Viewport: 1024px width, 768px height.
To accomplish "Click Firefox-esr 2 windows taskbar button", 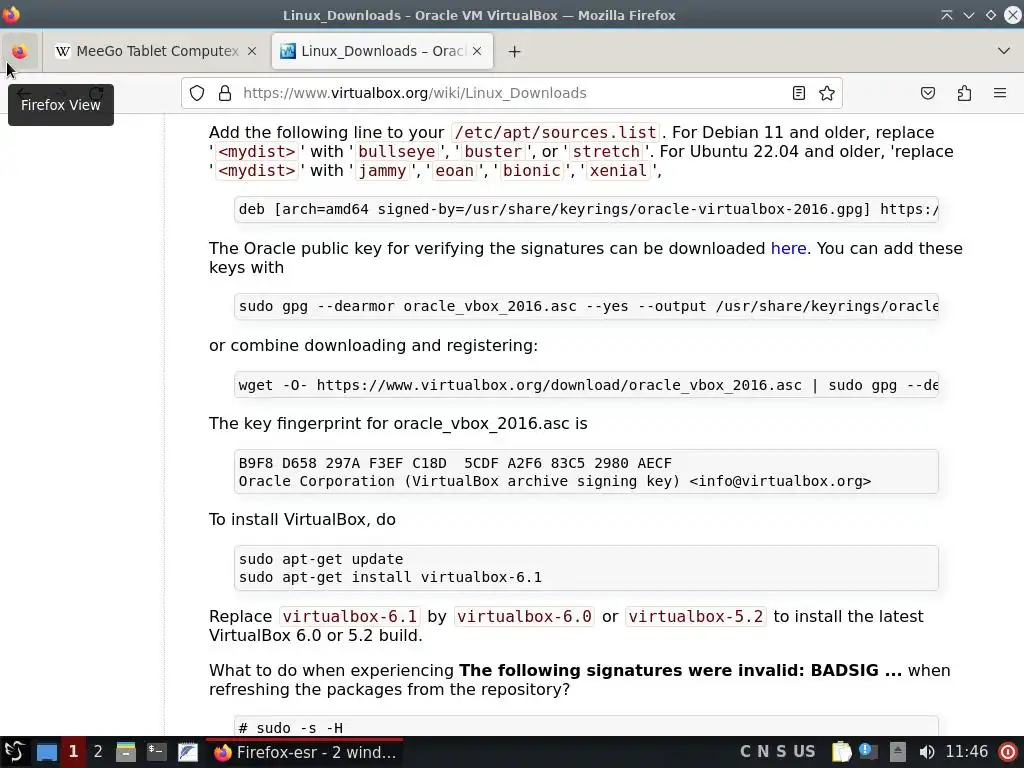I will (x=304, y=752).
